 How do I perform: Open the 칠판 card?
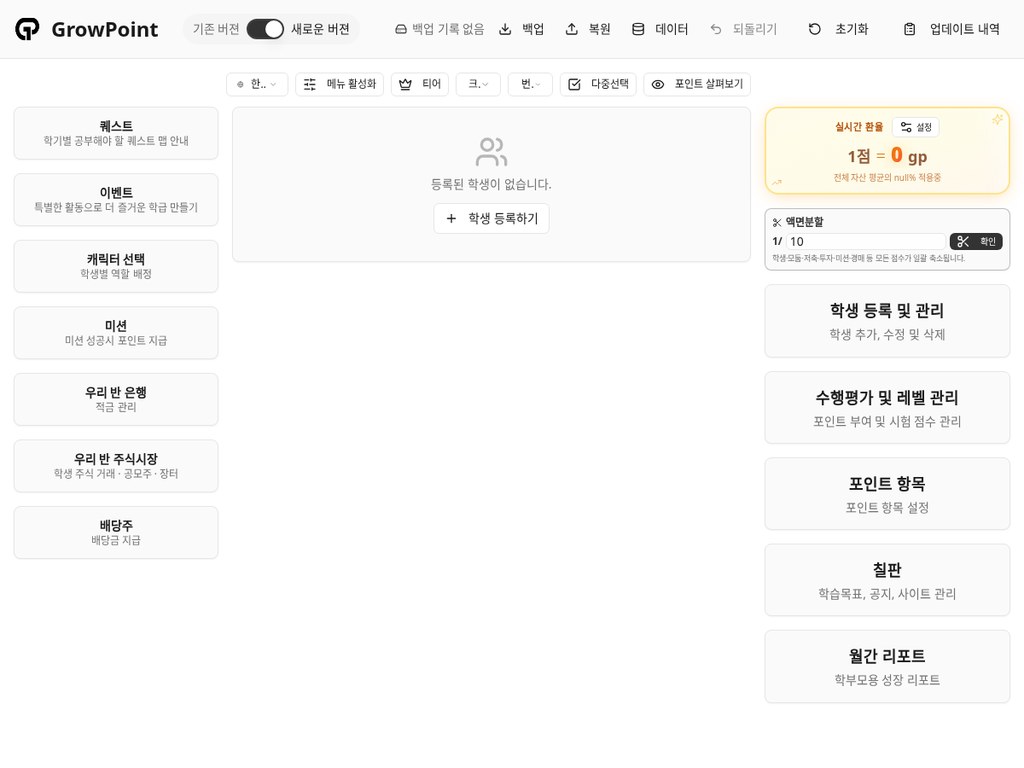pos(887,581)
